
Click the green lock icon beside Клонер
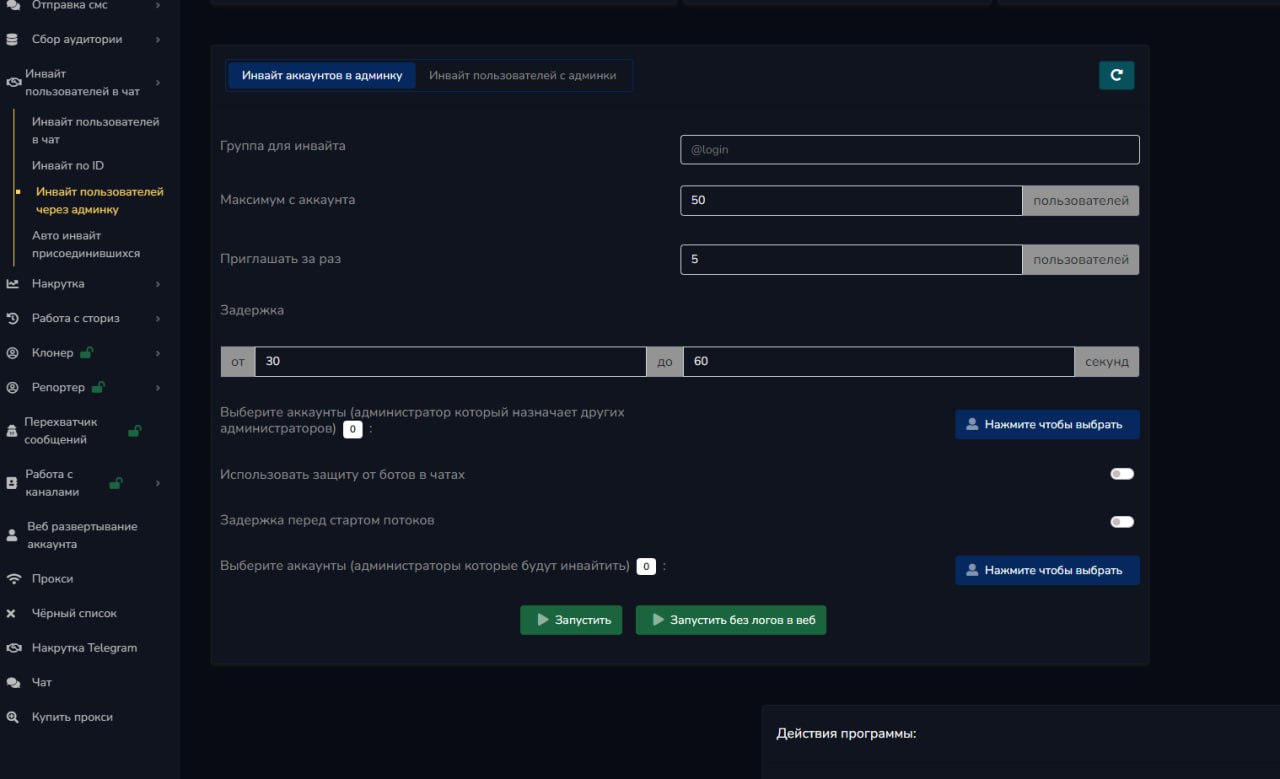[86, 353]
